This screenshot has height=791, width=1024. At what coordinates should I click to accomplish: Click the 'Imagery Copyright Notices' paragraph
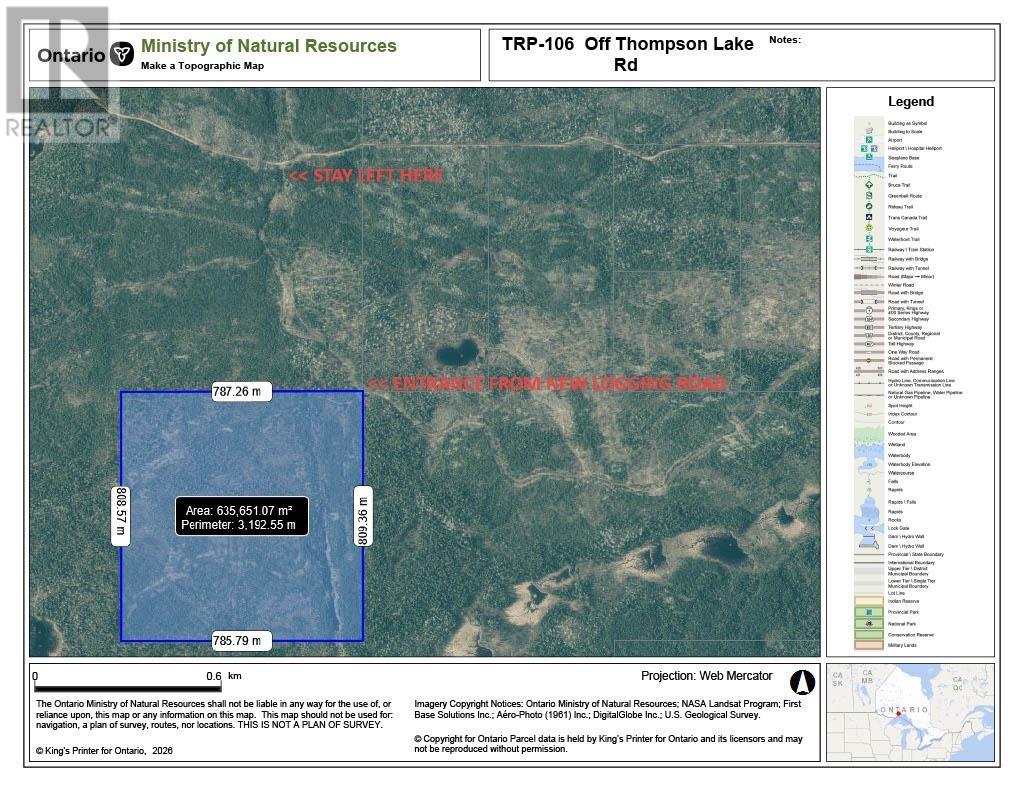coord(607,709)
